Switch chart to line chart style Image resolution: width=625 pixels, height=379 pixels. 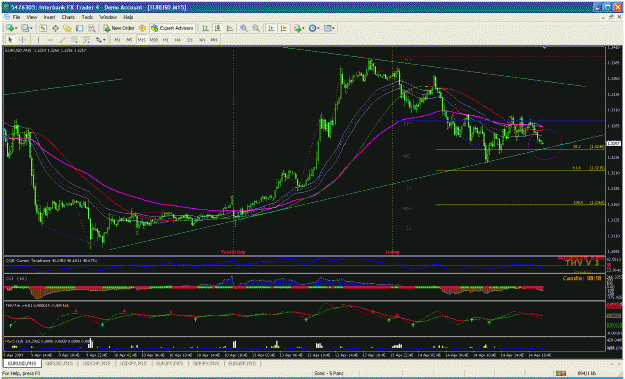(x=230, y=28)
